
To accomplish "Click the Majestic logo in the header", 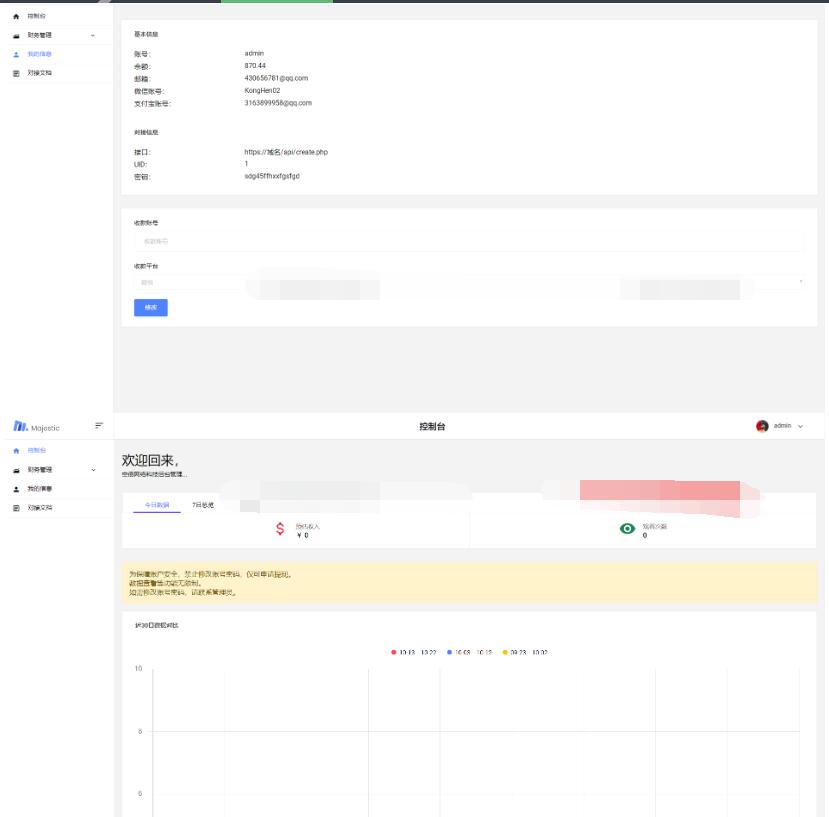I will (x=36, y=427).
